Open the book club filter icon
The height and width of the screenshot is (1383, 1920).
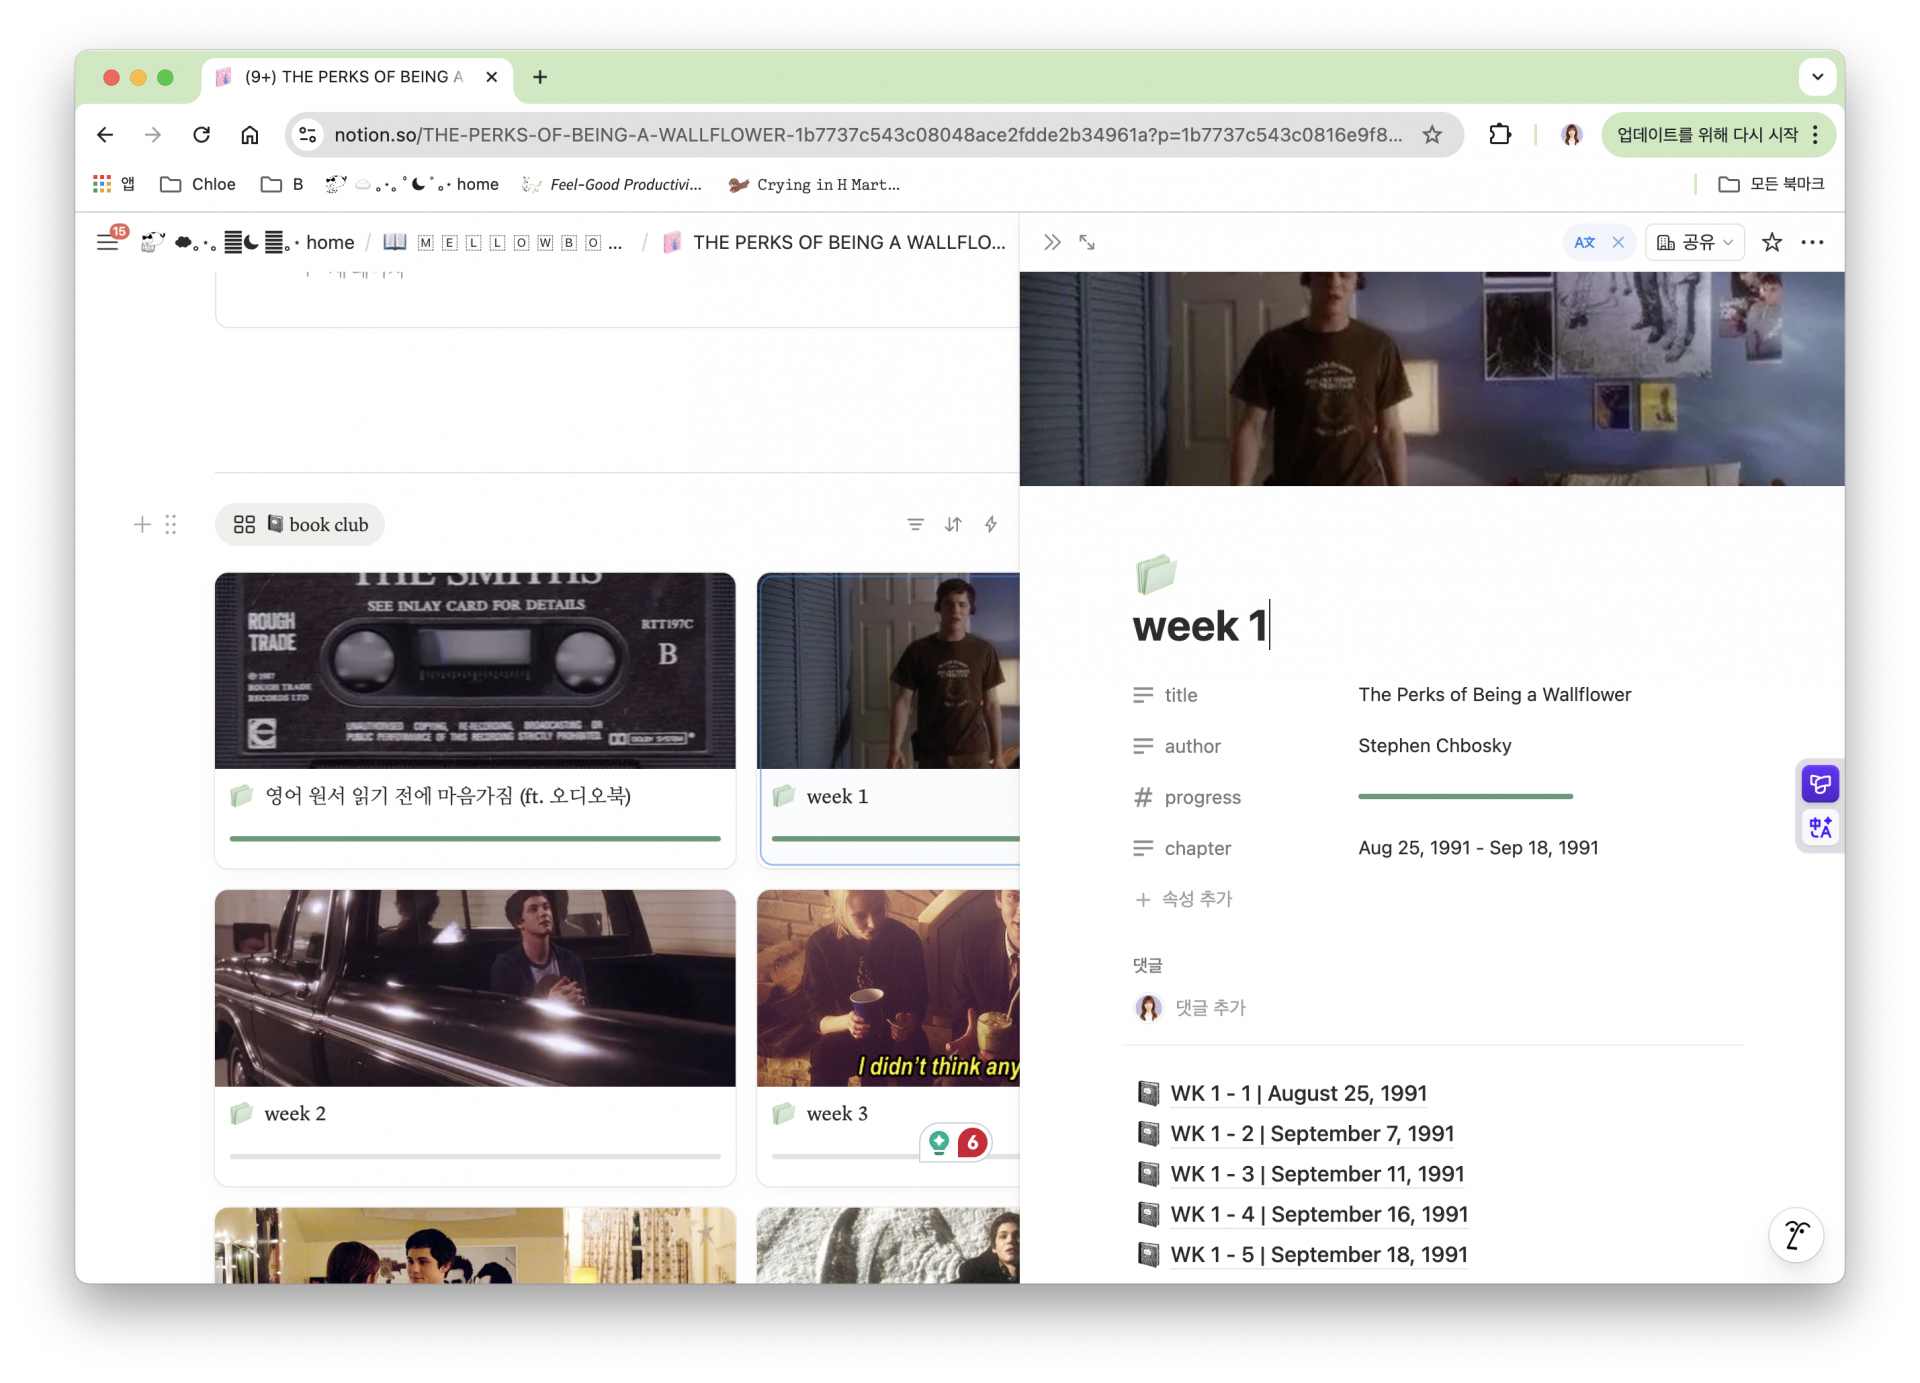pos(915,525)
